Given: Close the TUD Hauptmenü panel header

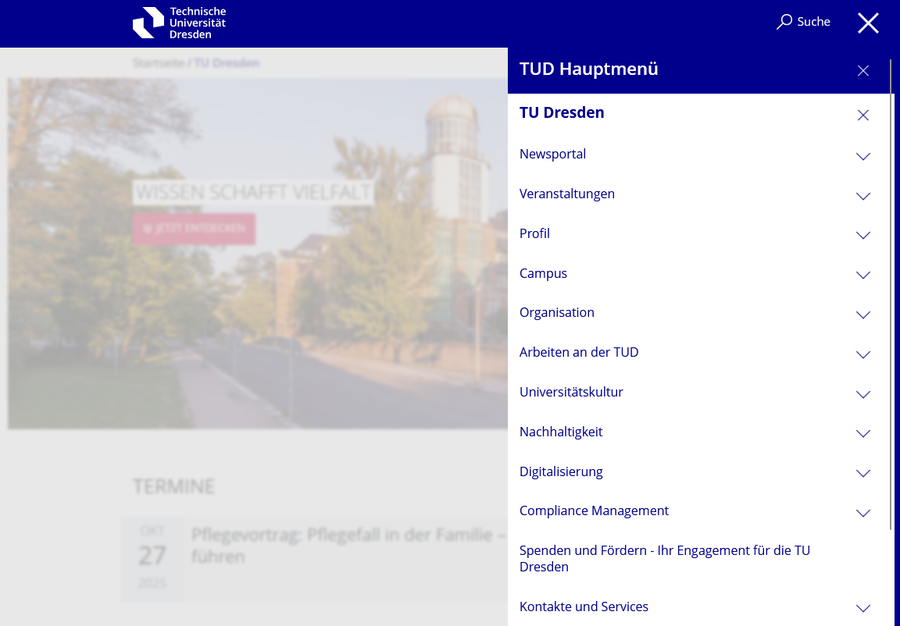Looking at the screenshot, I should (863, 71).
